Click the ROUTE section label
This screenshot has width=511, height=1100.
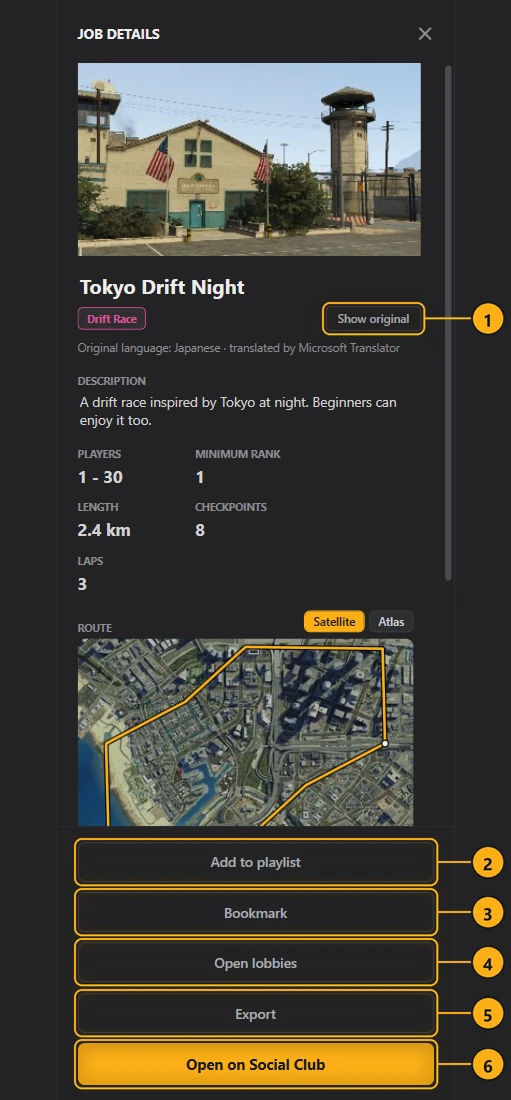(x=95, y=628)
